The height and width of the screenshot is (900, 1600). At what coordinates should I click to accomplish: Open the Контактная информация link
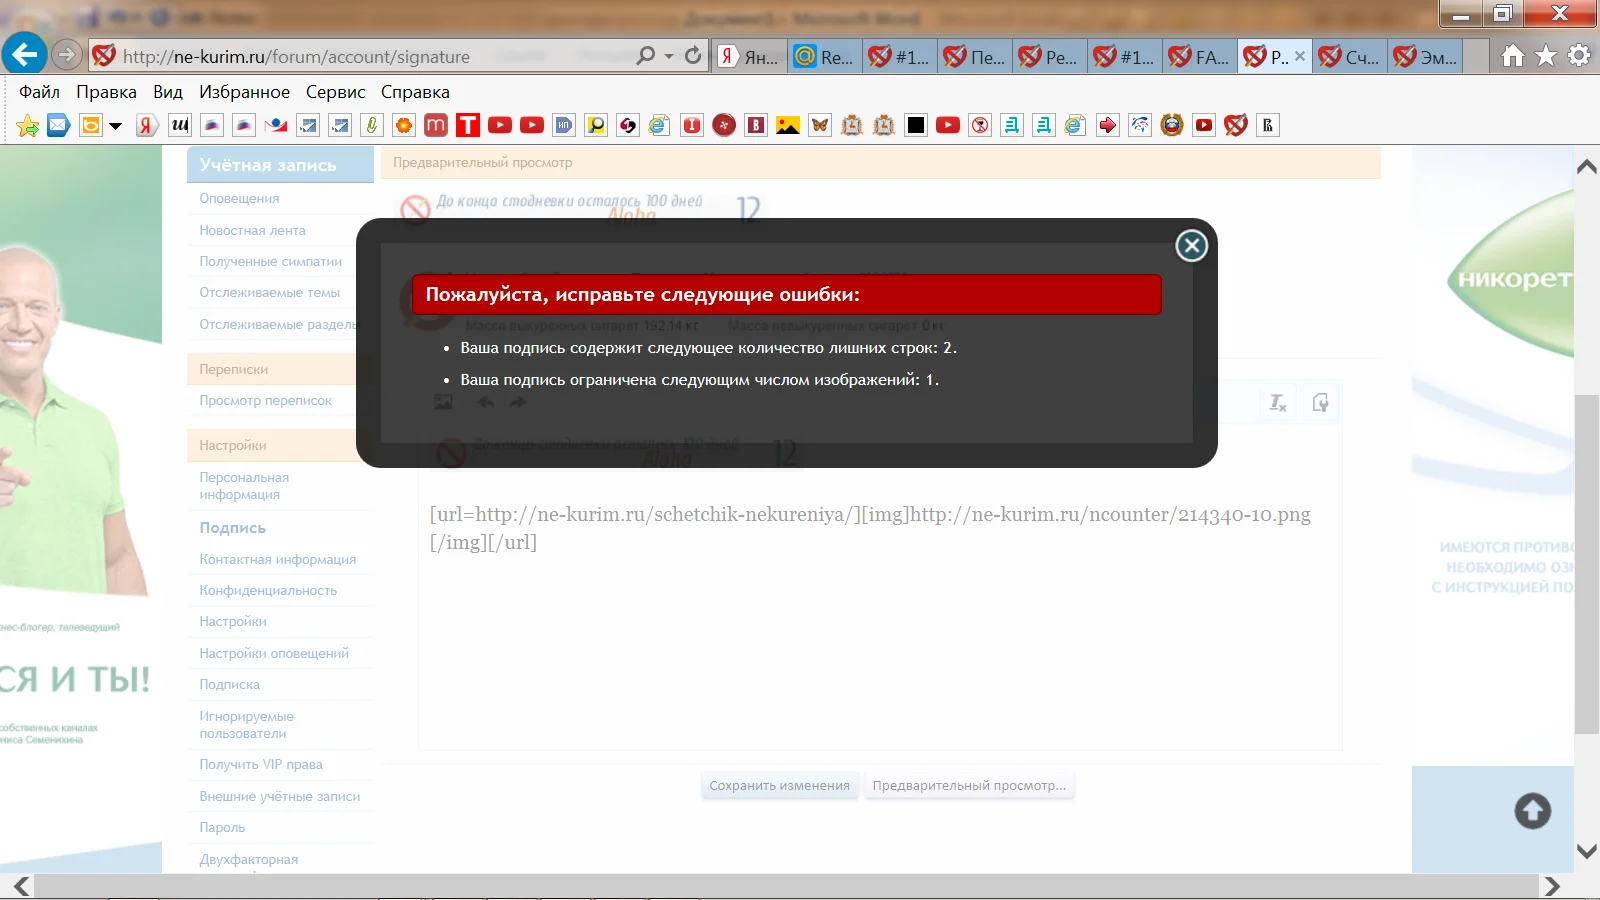coord(277,559)
